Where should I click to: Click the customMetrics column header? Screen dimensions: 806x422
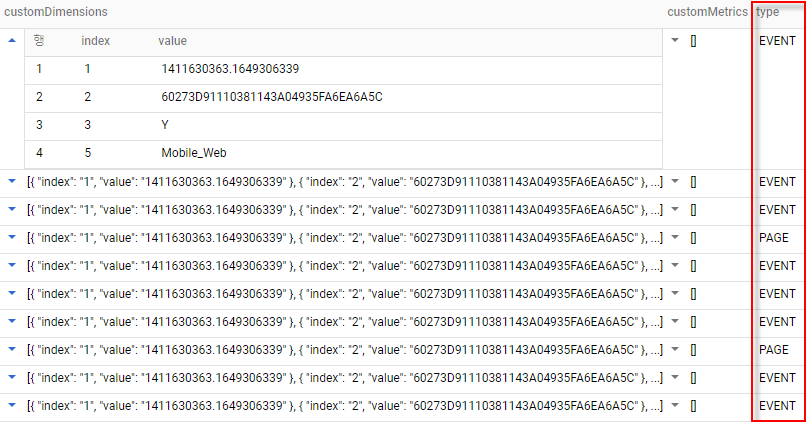(707, 12)
